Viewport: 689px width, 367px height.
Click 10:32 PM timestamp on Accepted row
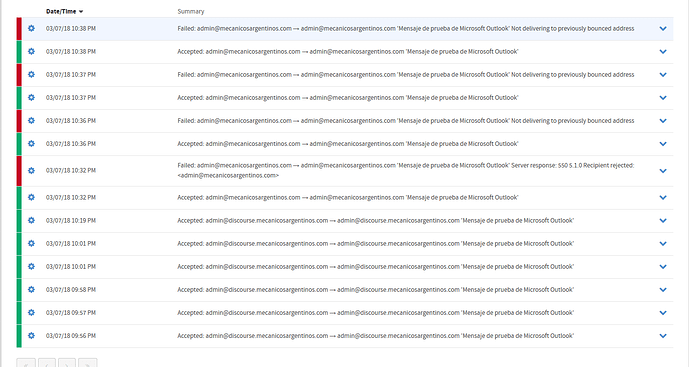pos(71,197)
